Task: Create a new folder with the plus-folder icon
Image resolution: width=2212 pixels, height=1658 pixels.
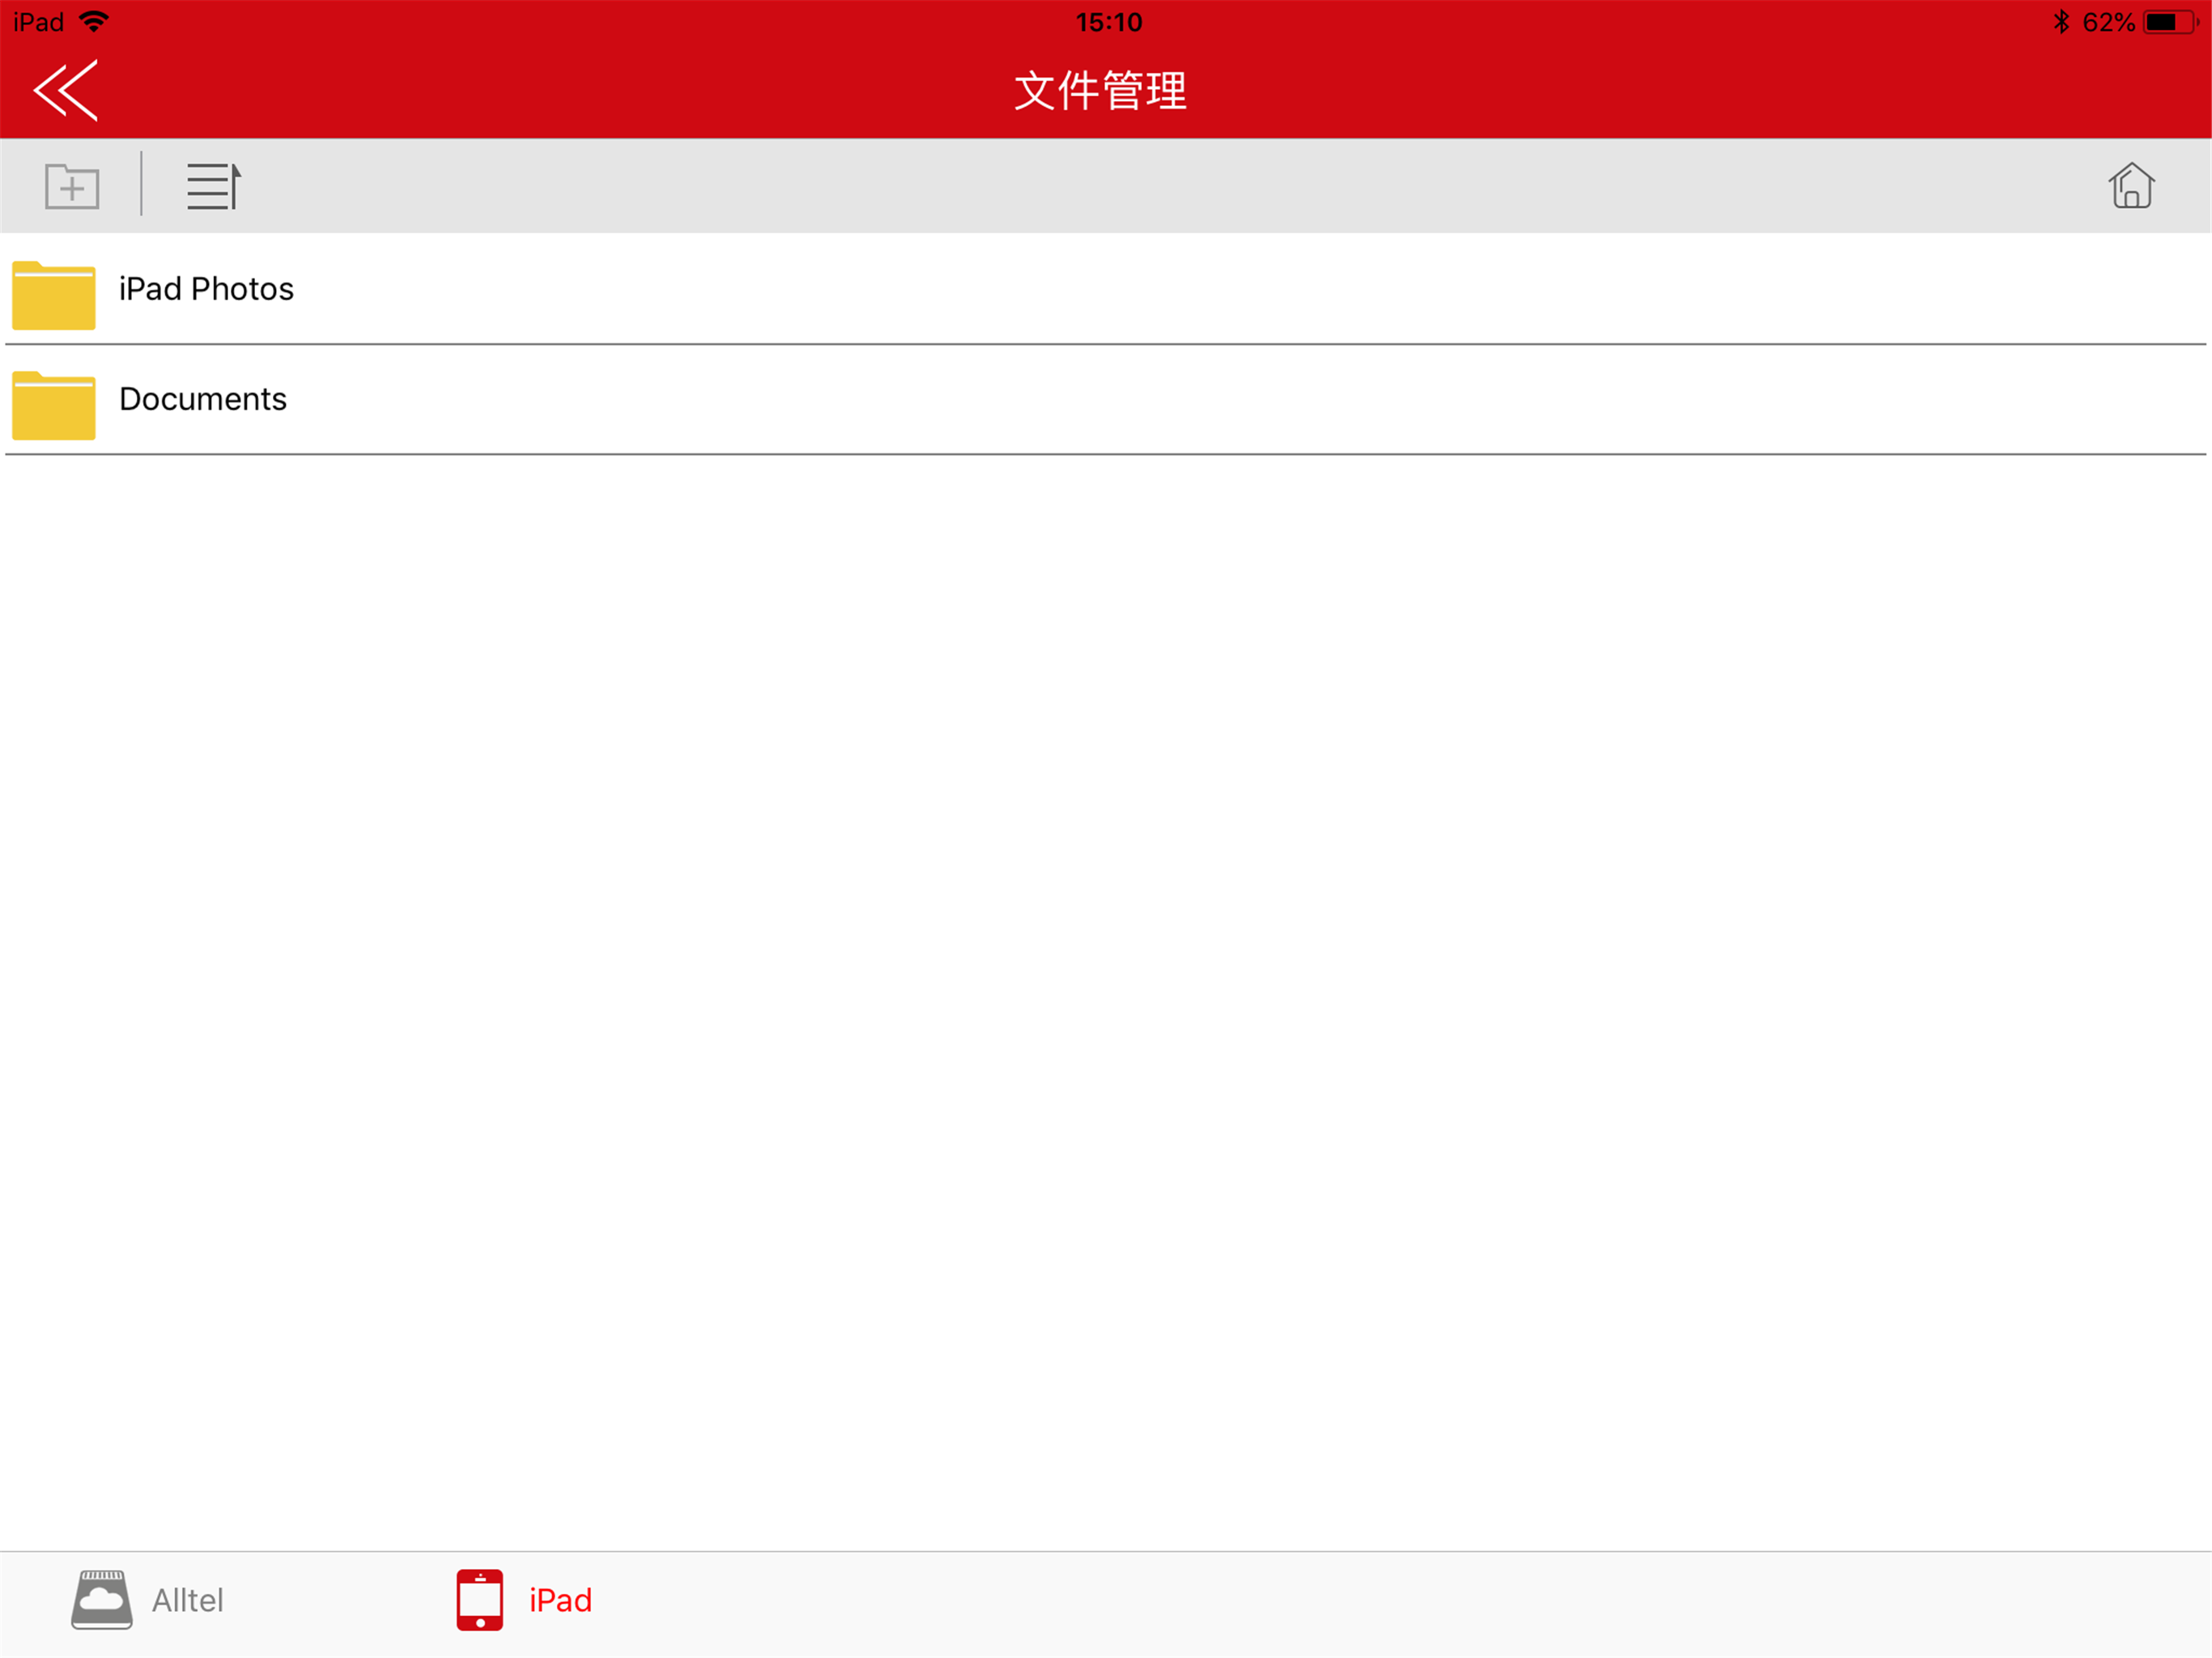Action: (72, 186)
